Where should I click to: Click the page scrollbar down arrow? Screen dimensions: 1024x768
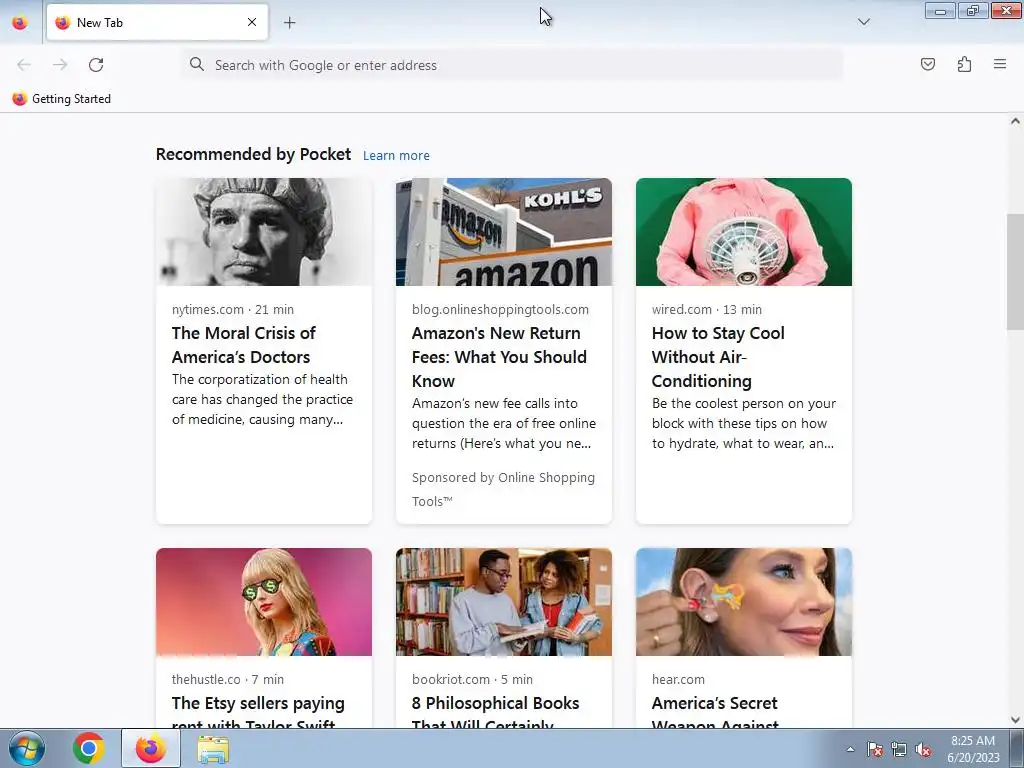click(x=1015, y=720)
